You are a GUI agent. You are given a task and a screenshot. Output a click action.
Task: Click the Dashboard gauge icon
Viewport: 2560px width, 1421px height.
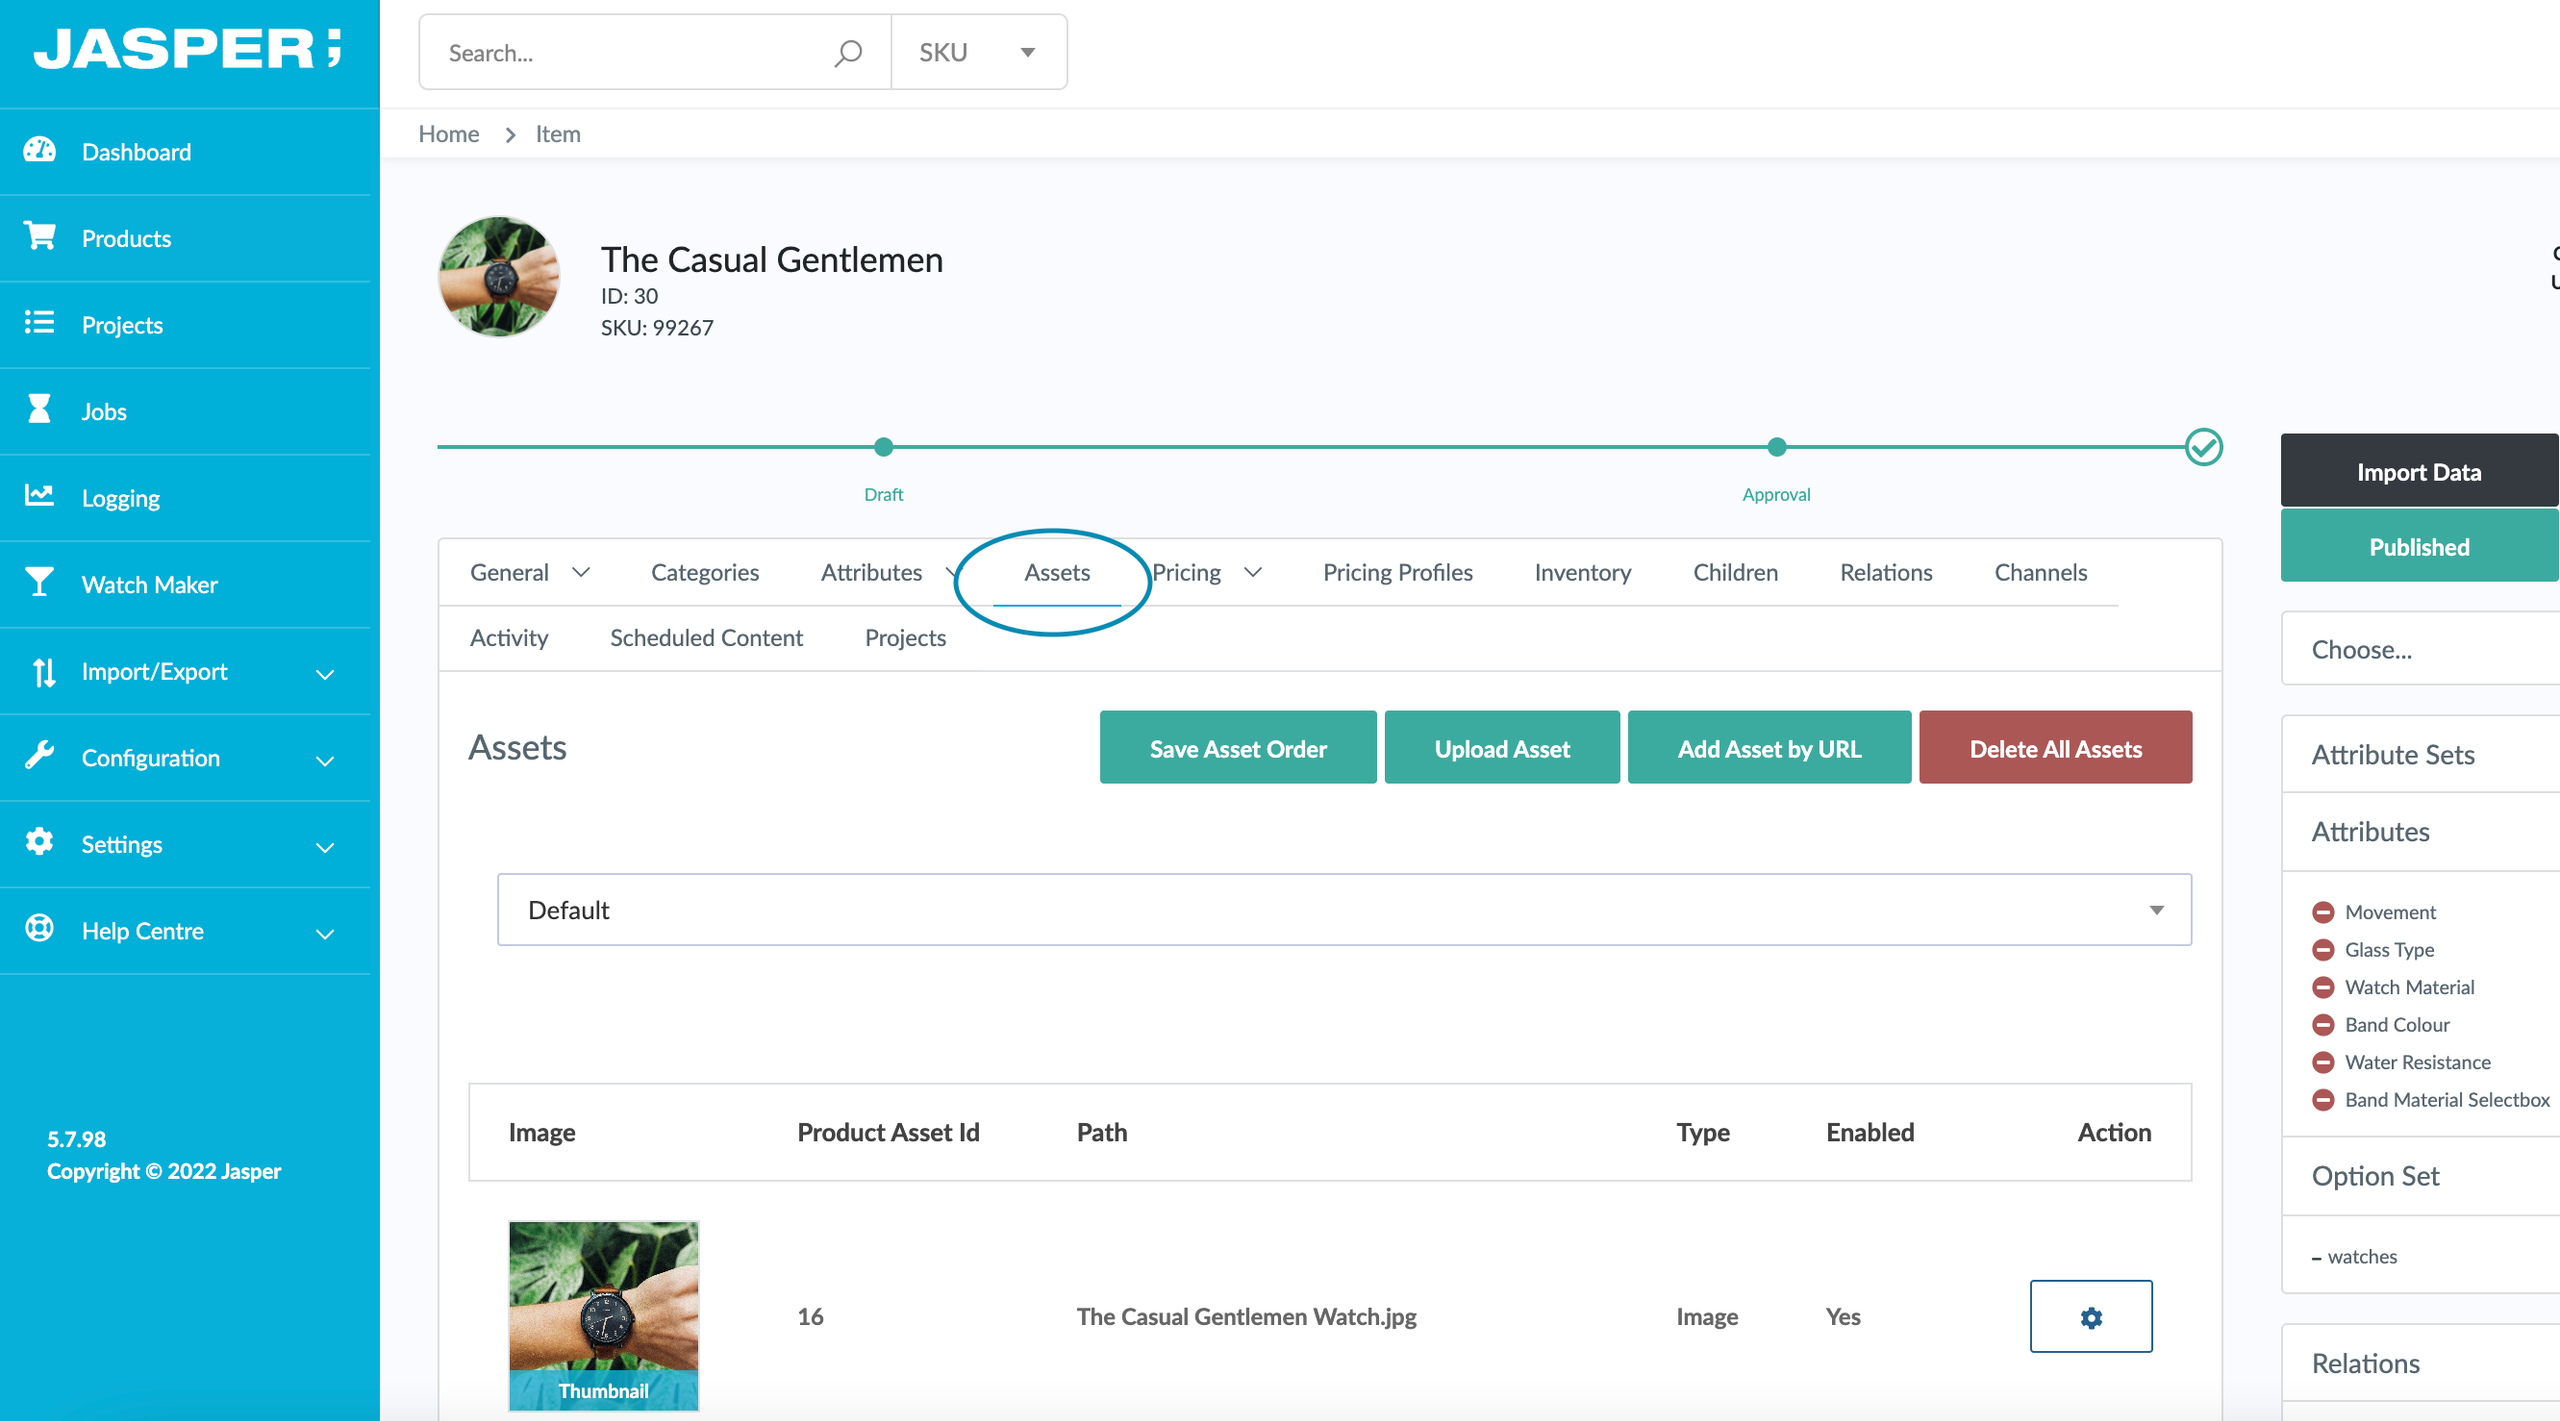(x=40, y=151)
